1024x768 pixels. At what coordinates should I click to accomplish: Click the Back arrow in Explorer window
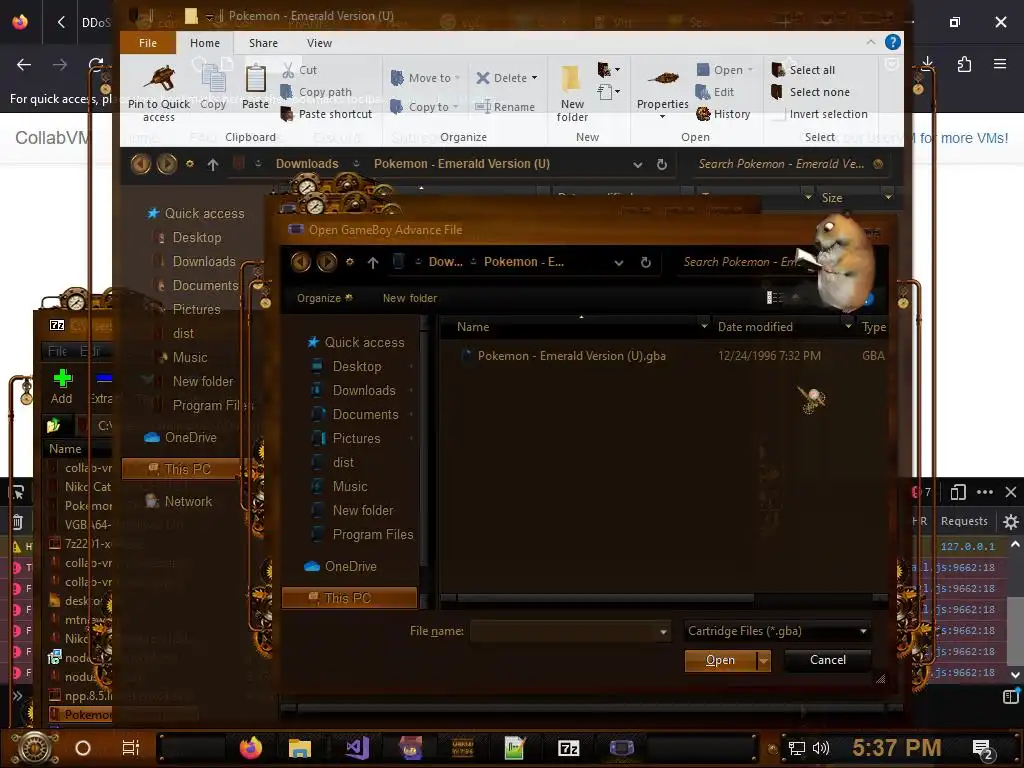(140, 164)
